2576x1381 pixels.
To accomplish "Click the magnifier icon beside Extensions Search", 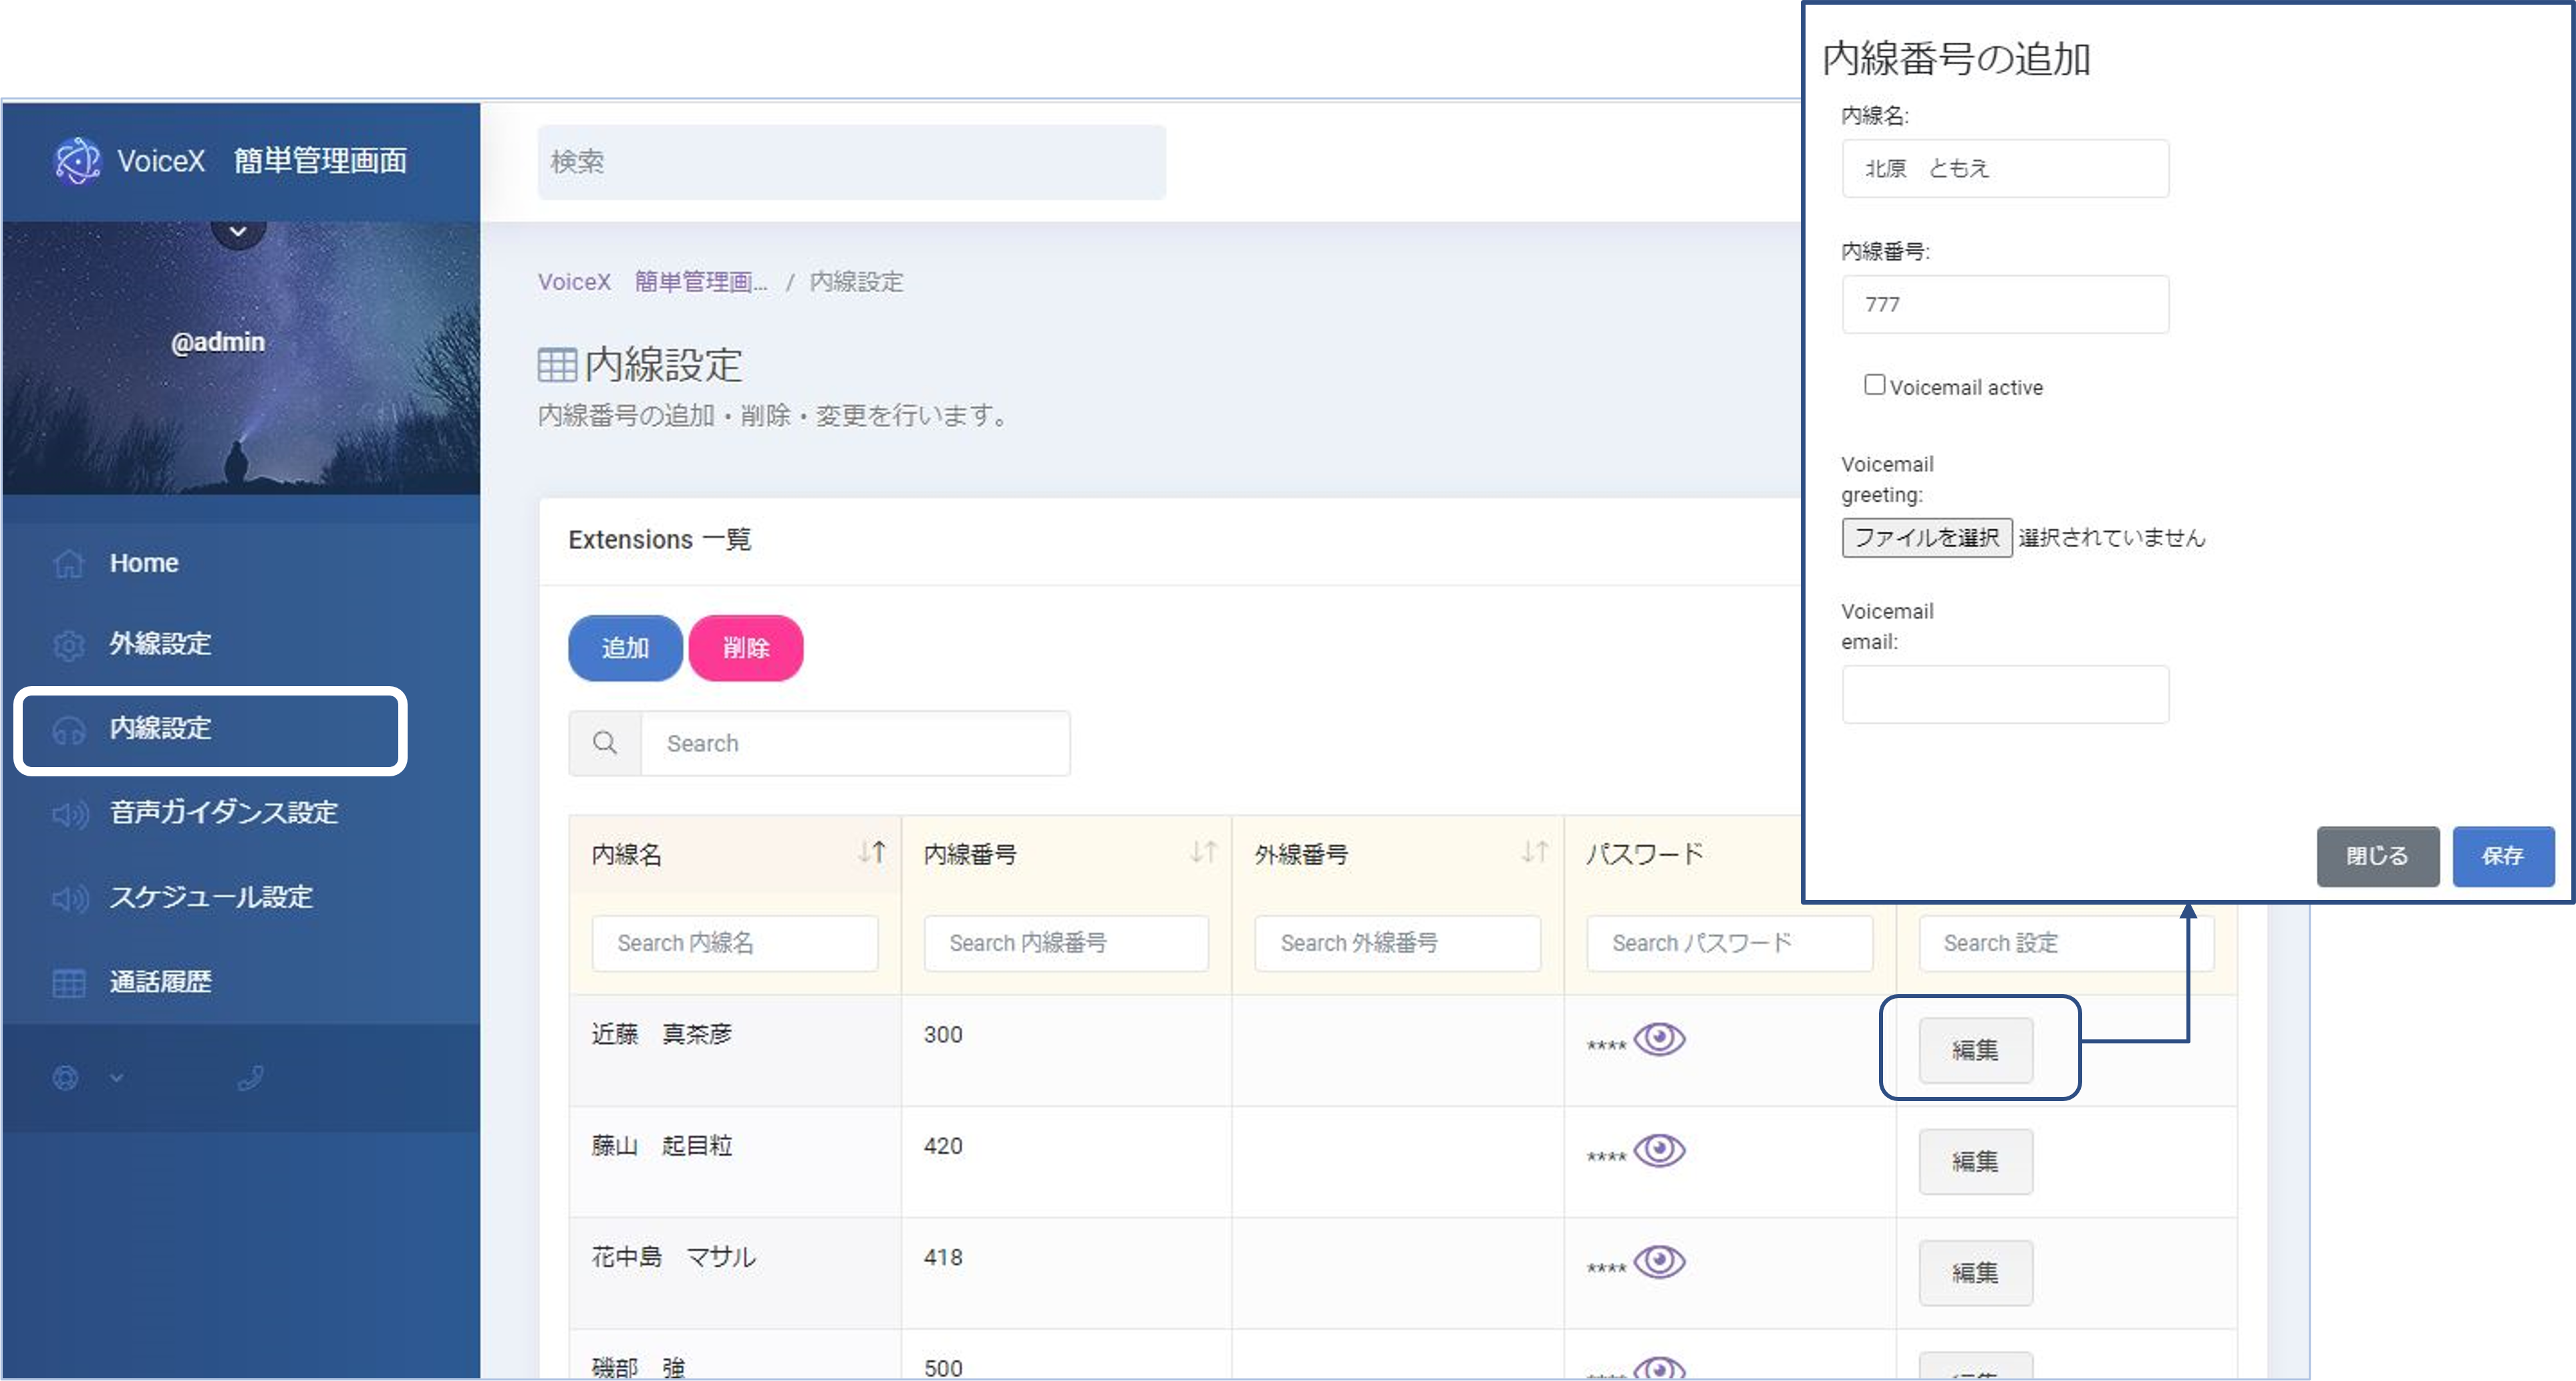I will click(x=605, y=743).
